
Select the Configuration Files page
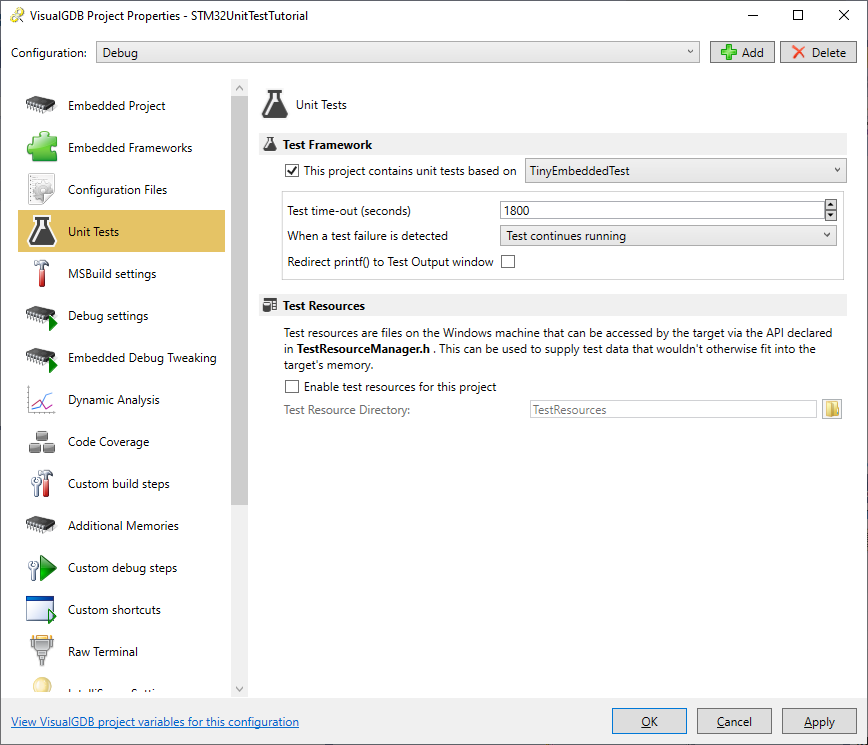tap(121, 189)
